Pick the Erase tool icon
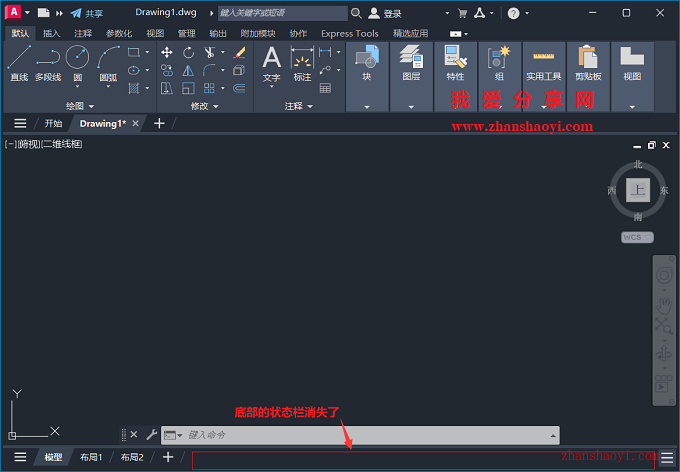This screenshot has height=472, width=680. pos(239,53)
